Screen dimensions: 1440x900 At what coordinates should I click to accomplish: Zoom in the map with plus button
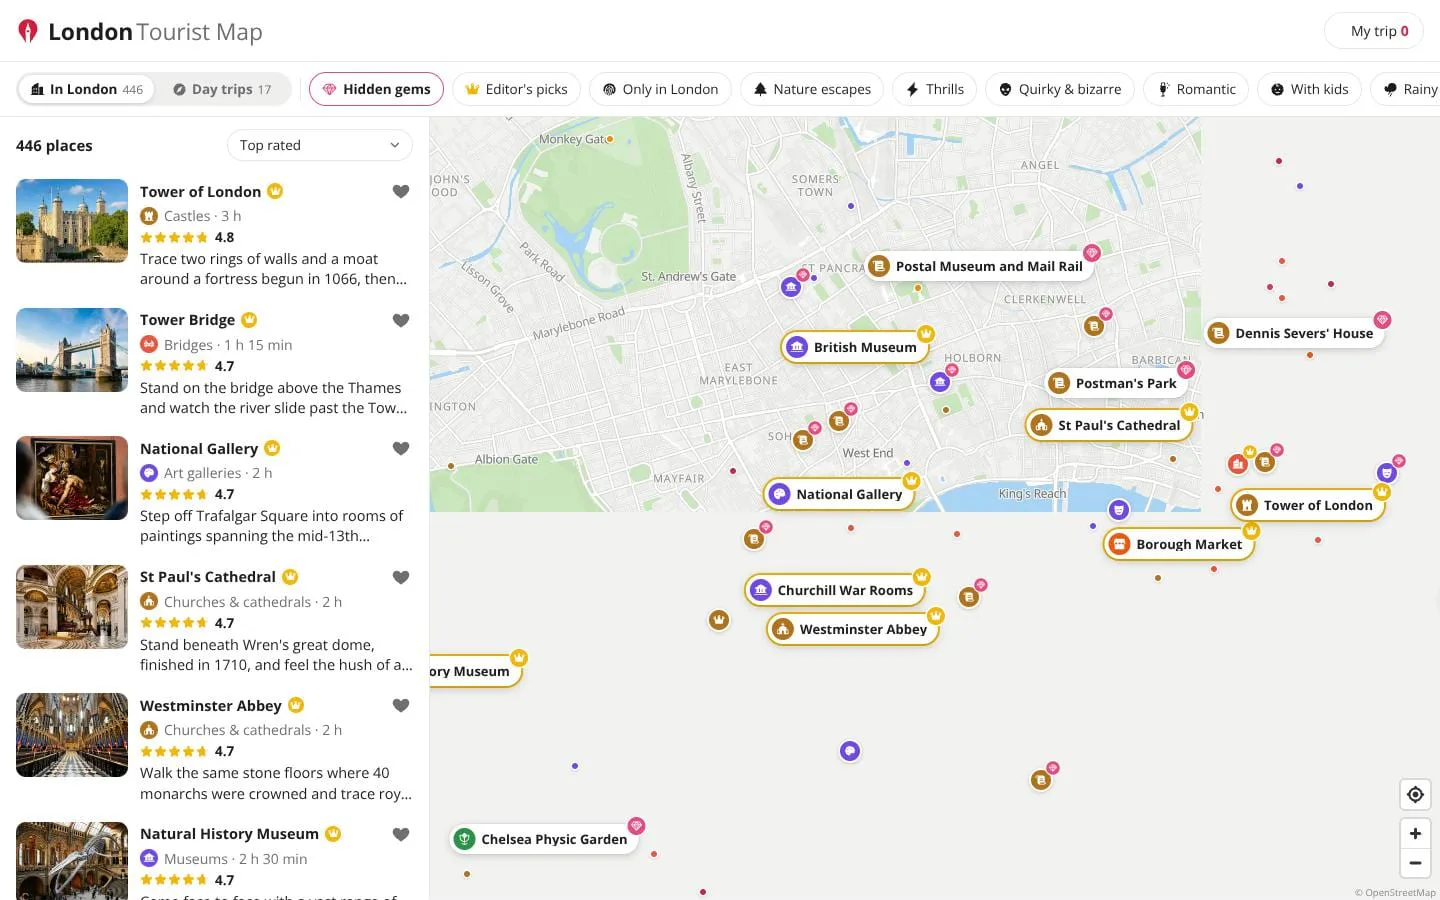tap(1415, 833)
